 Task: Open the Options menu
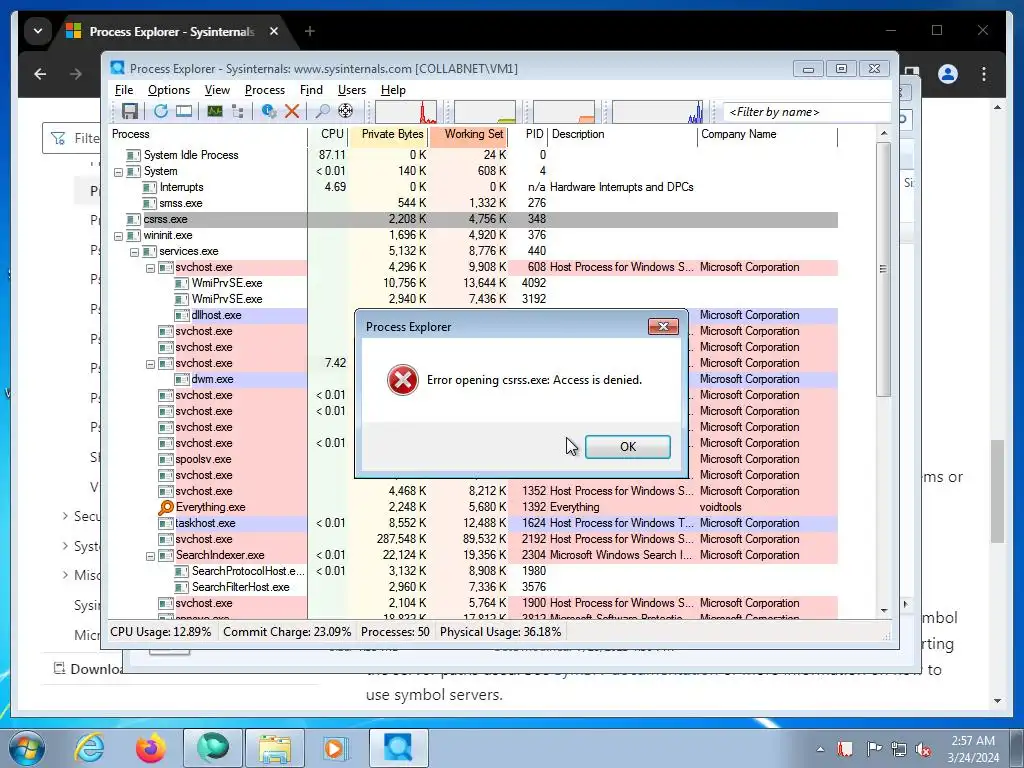click(168, 90)
